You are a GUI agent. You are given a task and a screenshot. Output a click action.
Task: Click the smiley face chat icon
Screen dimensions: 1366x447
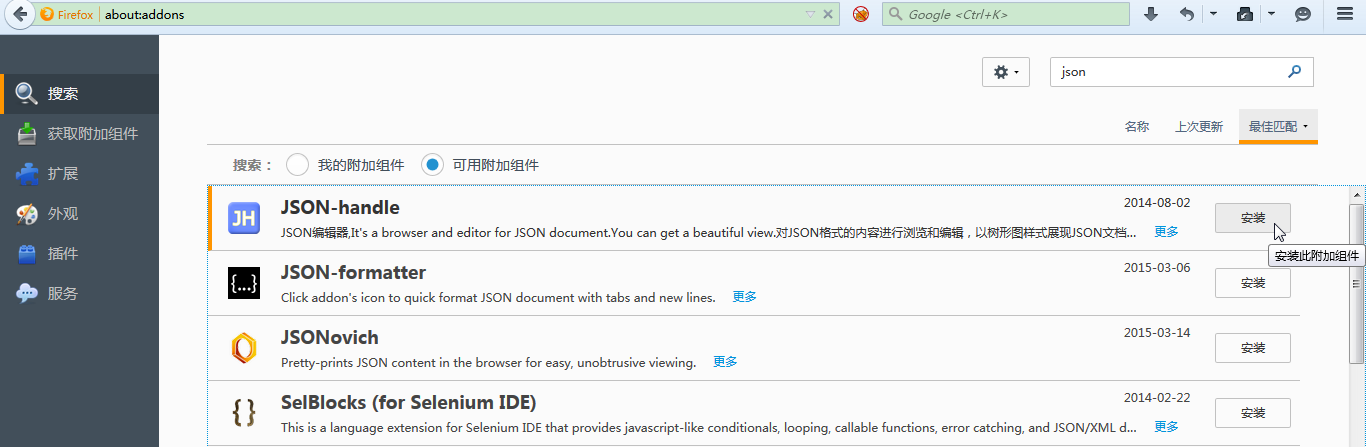(x=1303, y=14)
